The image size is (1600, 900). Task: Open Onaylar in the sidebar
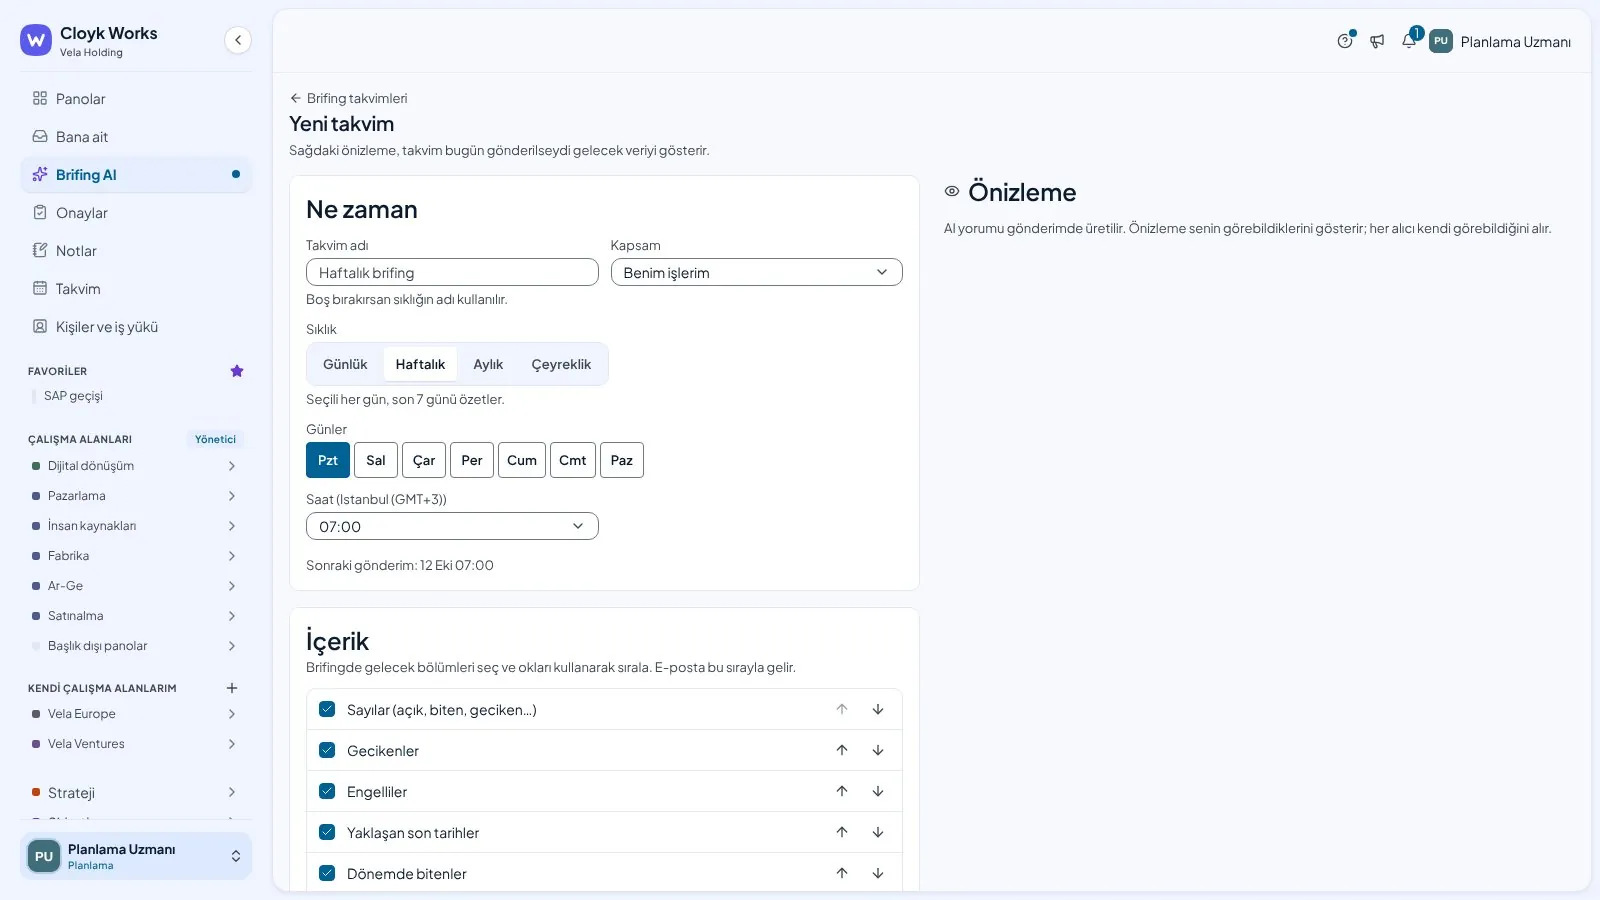click(136, 213)
